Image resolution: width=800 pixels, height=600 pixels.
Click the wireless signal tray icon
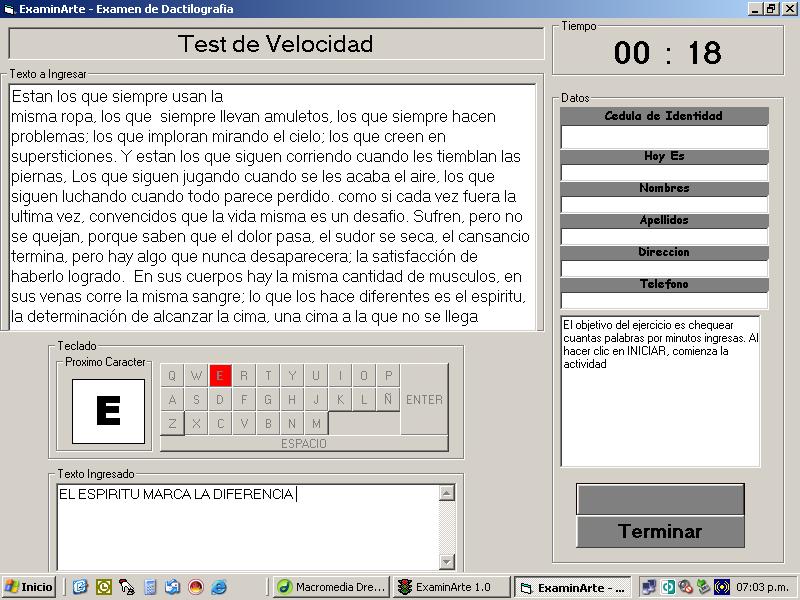tap(722, 587)
